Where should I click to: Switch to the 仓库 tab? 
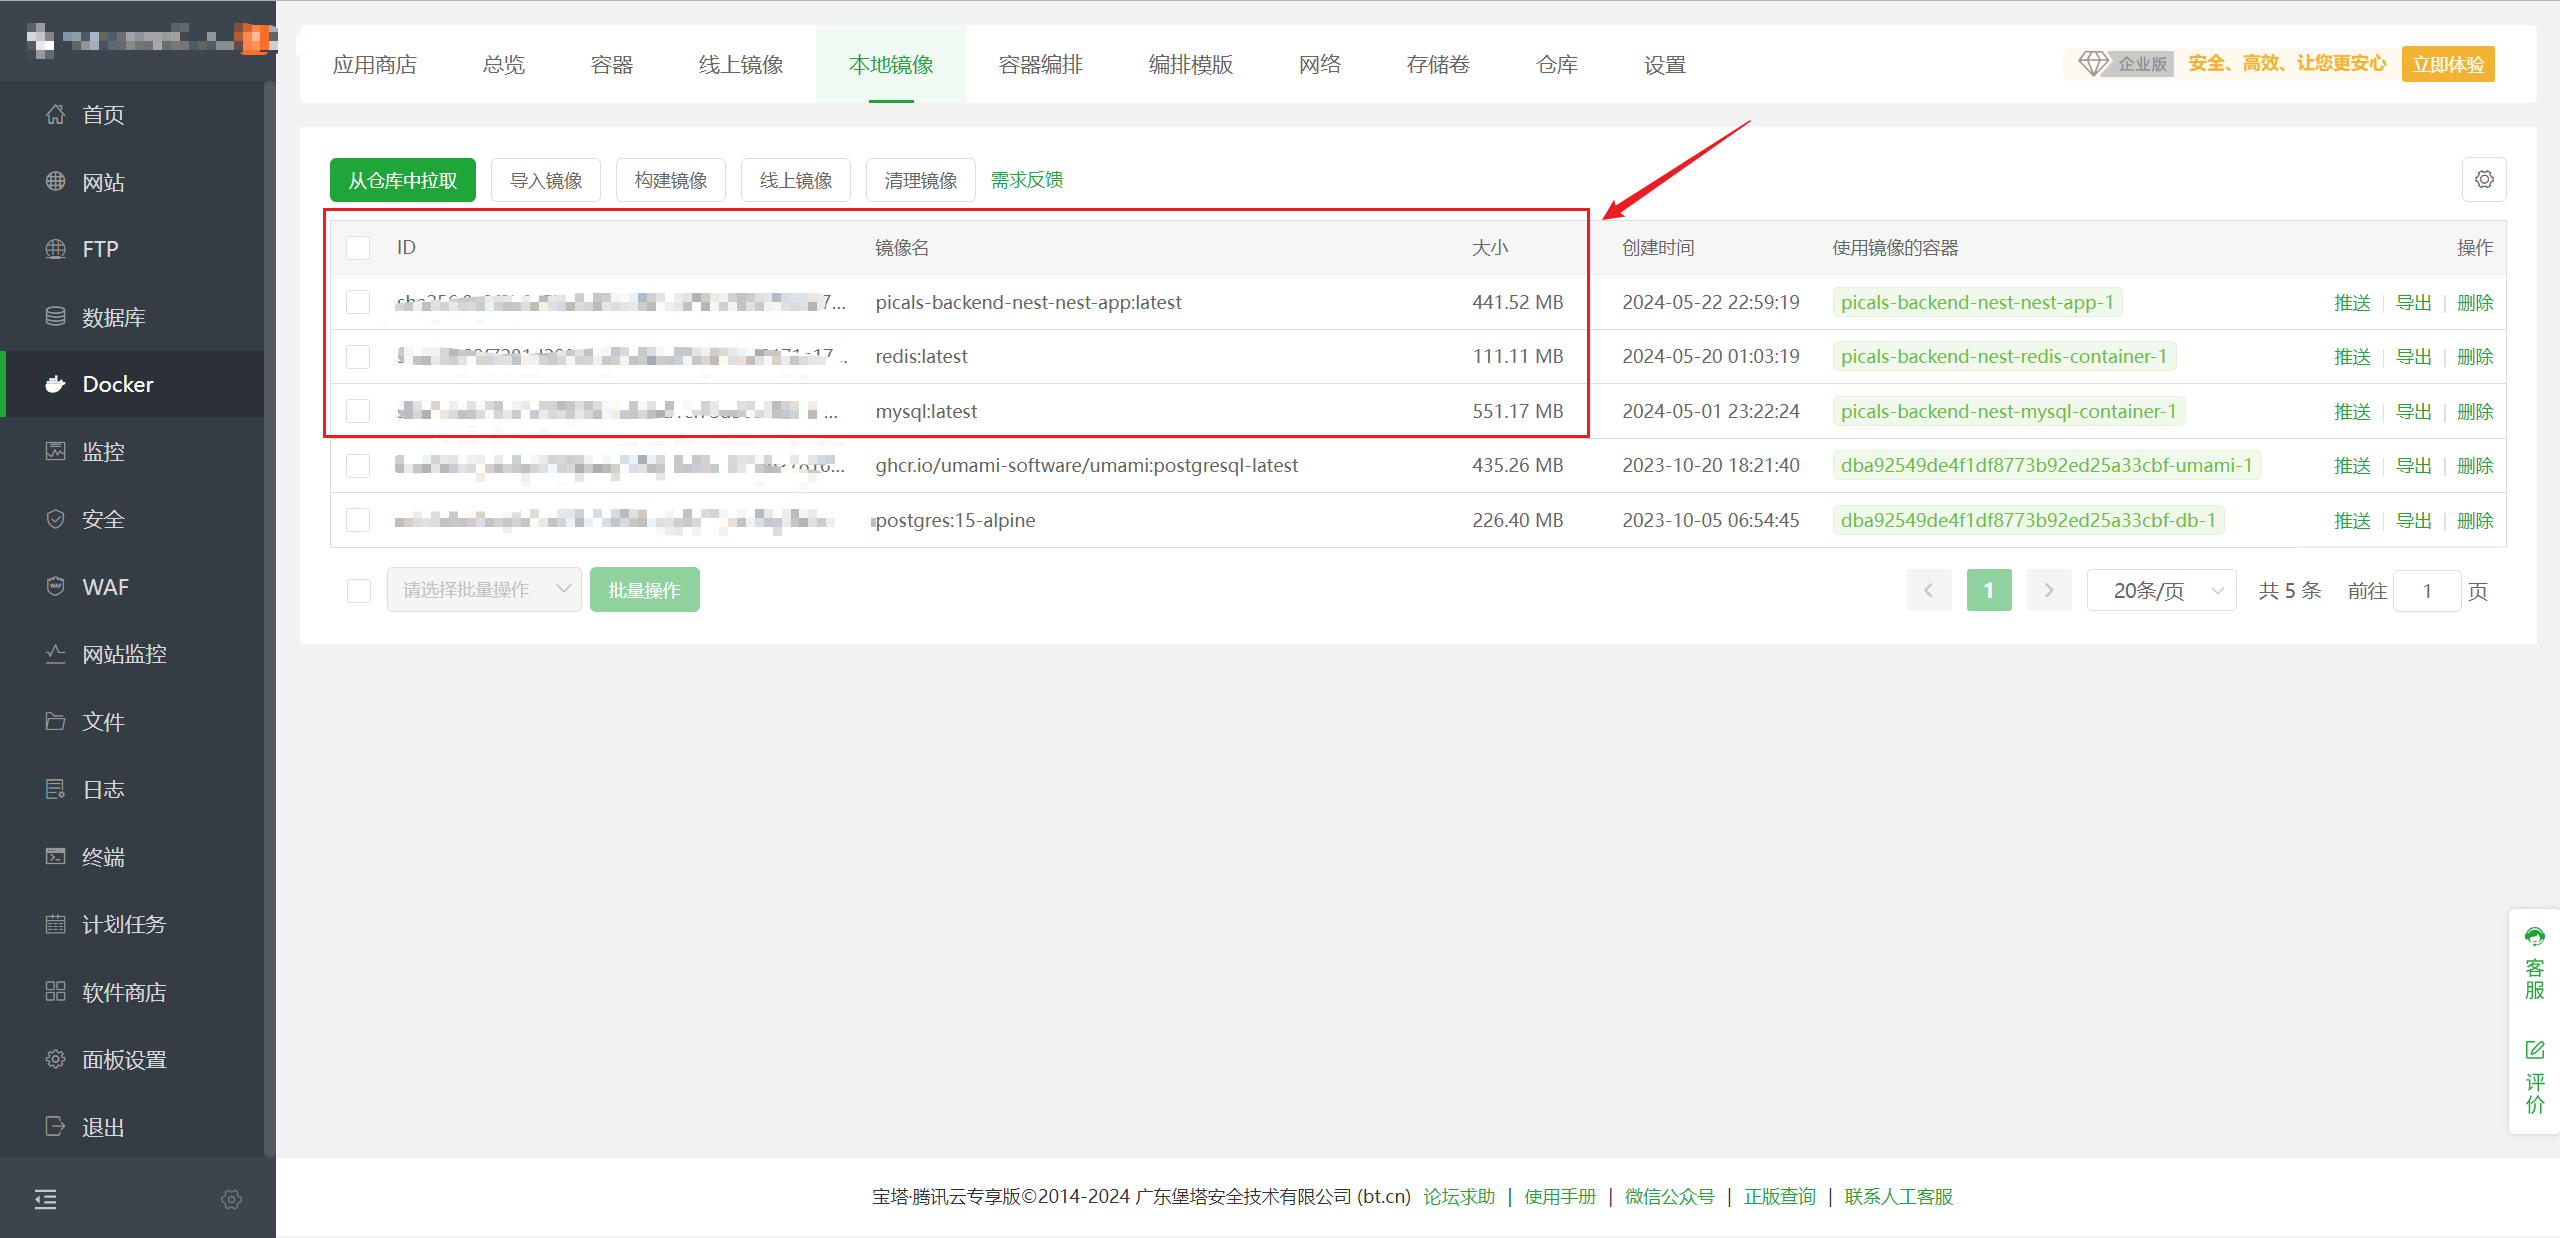[1556, 64]
